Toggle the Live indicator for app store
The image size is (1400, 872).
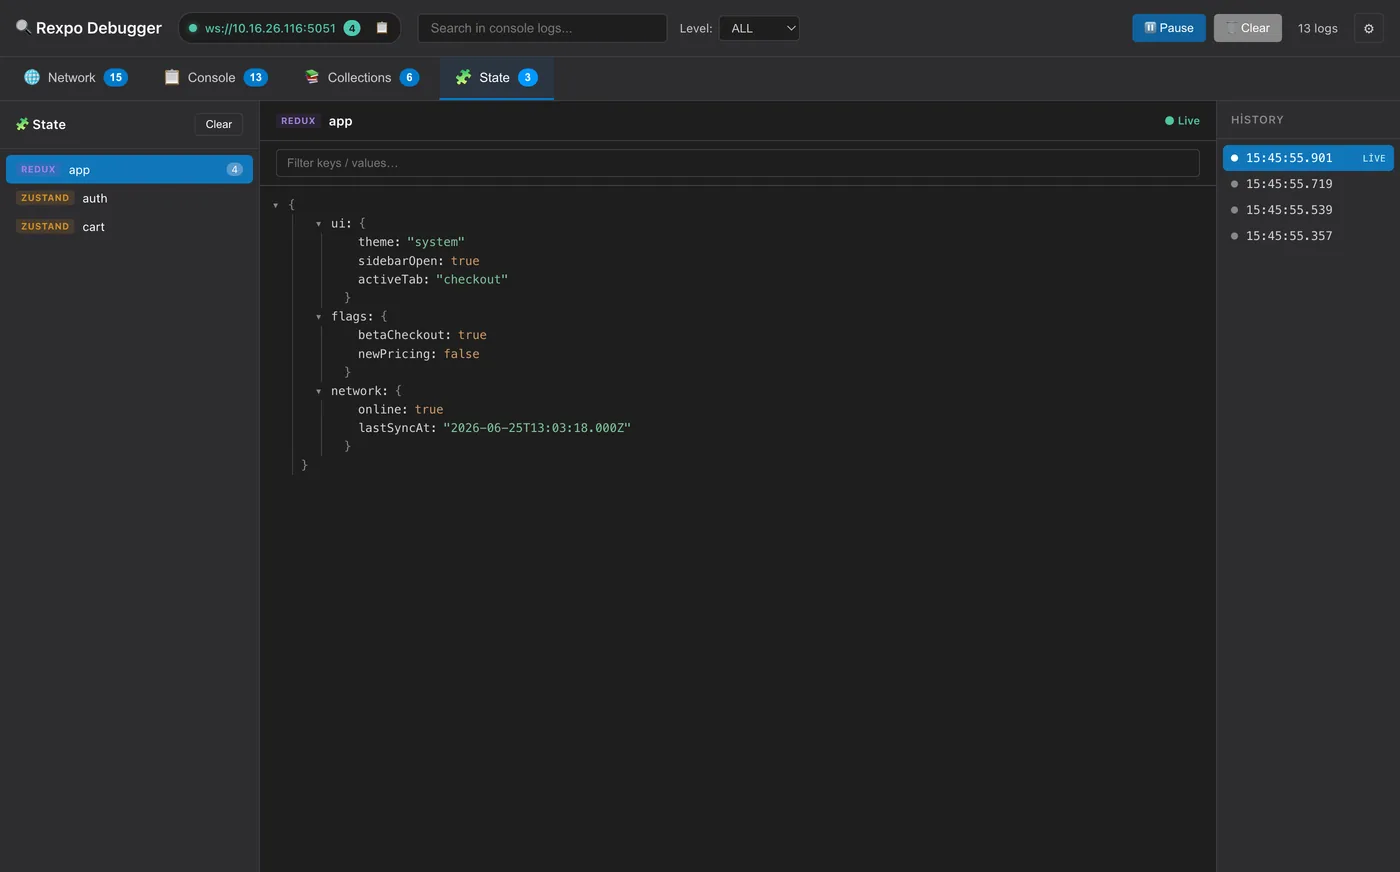(1182, 121)
